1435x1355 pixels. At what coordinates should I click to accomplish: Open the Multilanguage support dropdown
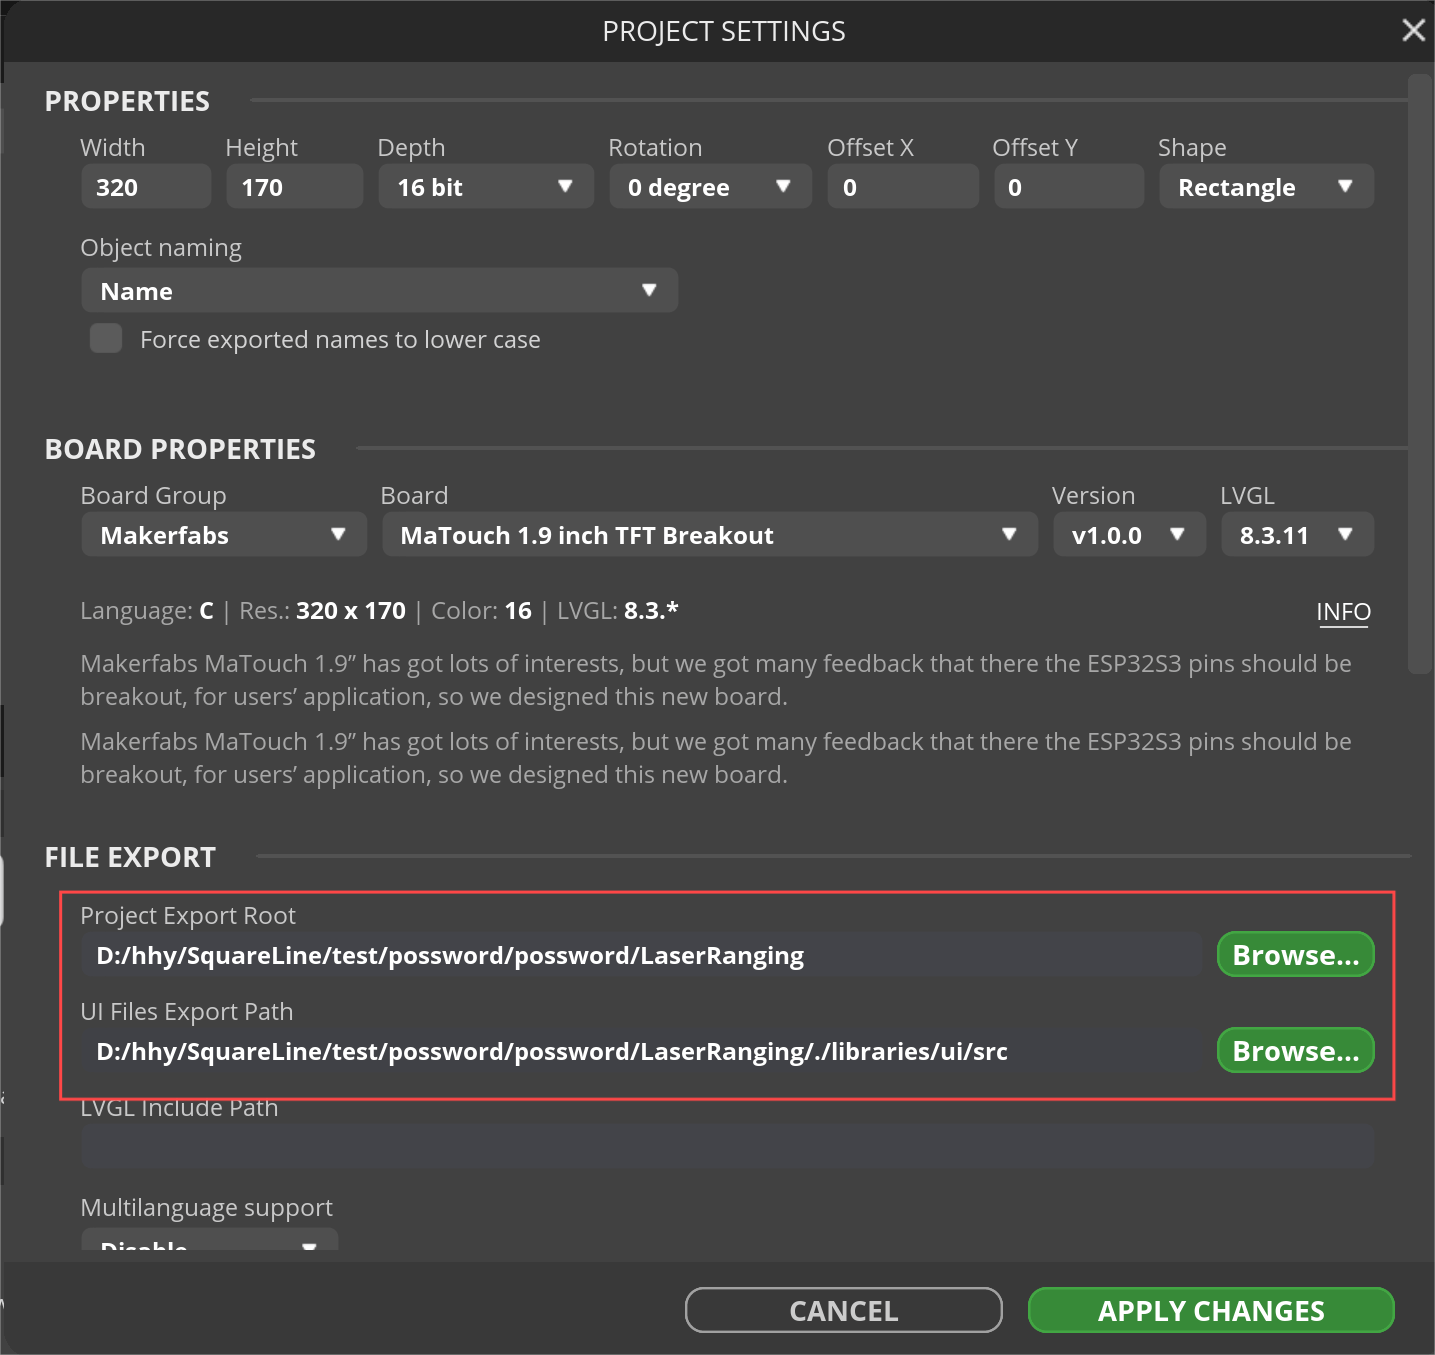click(208, 1245)
